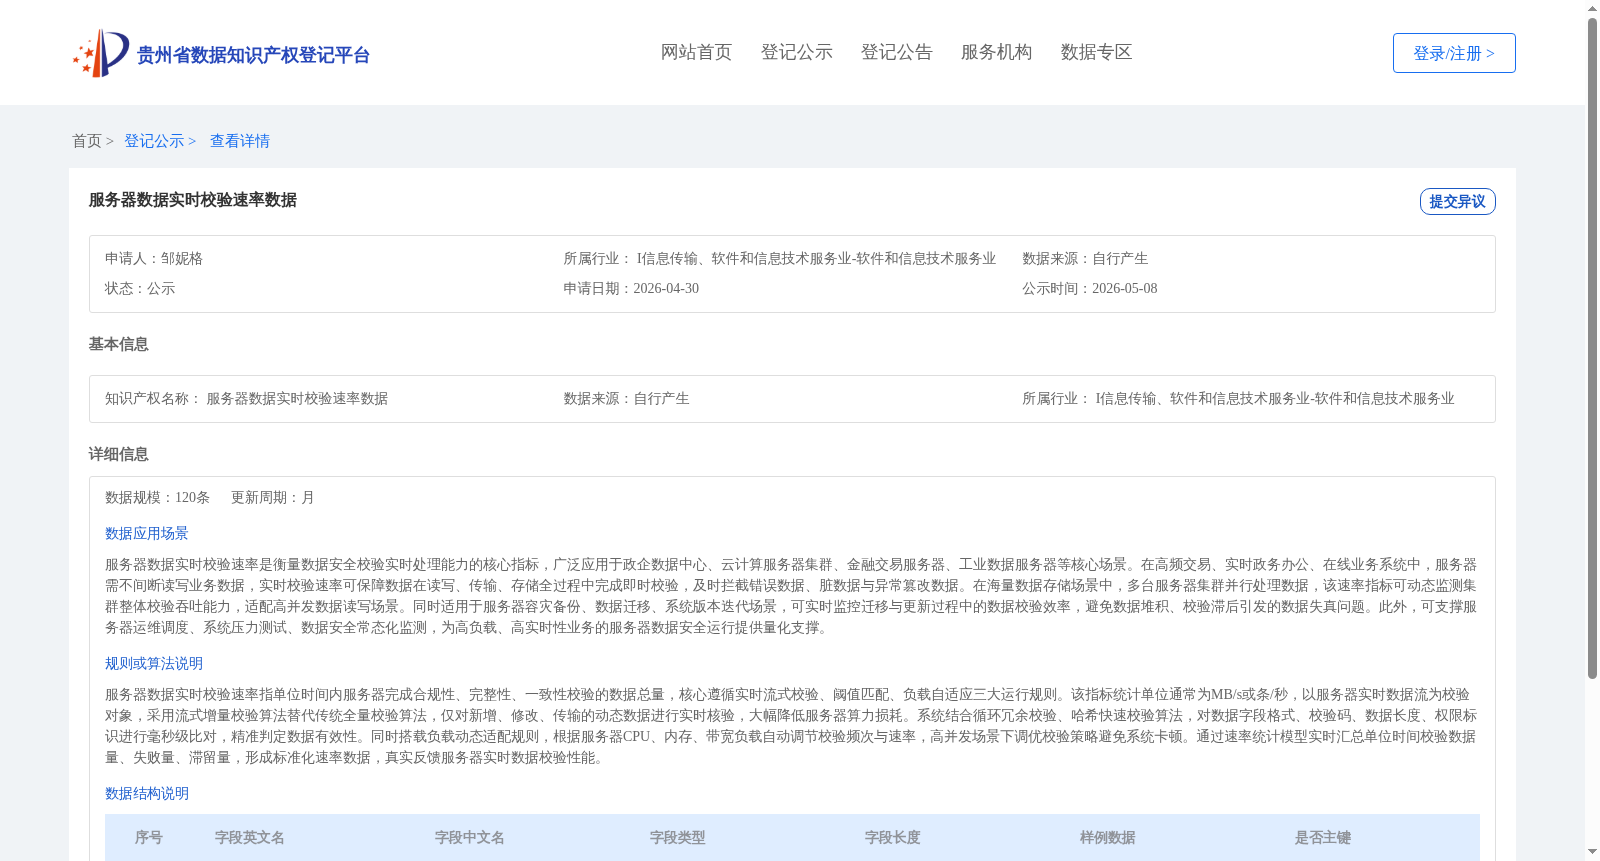Click the 字段英文名 column header
1600x861 pixels.
point(250,838)
